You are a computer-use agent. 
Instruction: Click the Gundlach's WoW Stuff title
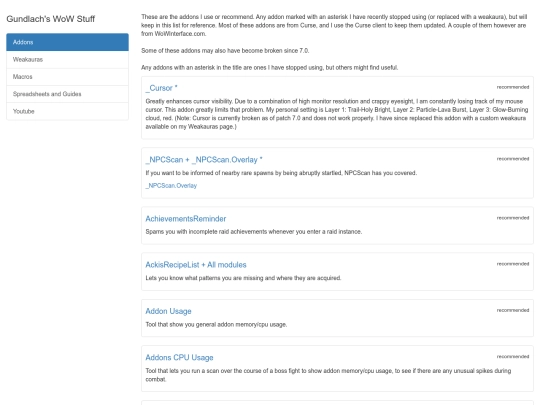[x=51, y=19]
